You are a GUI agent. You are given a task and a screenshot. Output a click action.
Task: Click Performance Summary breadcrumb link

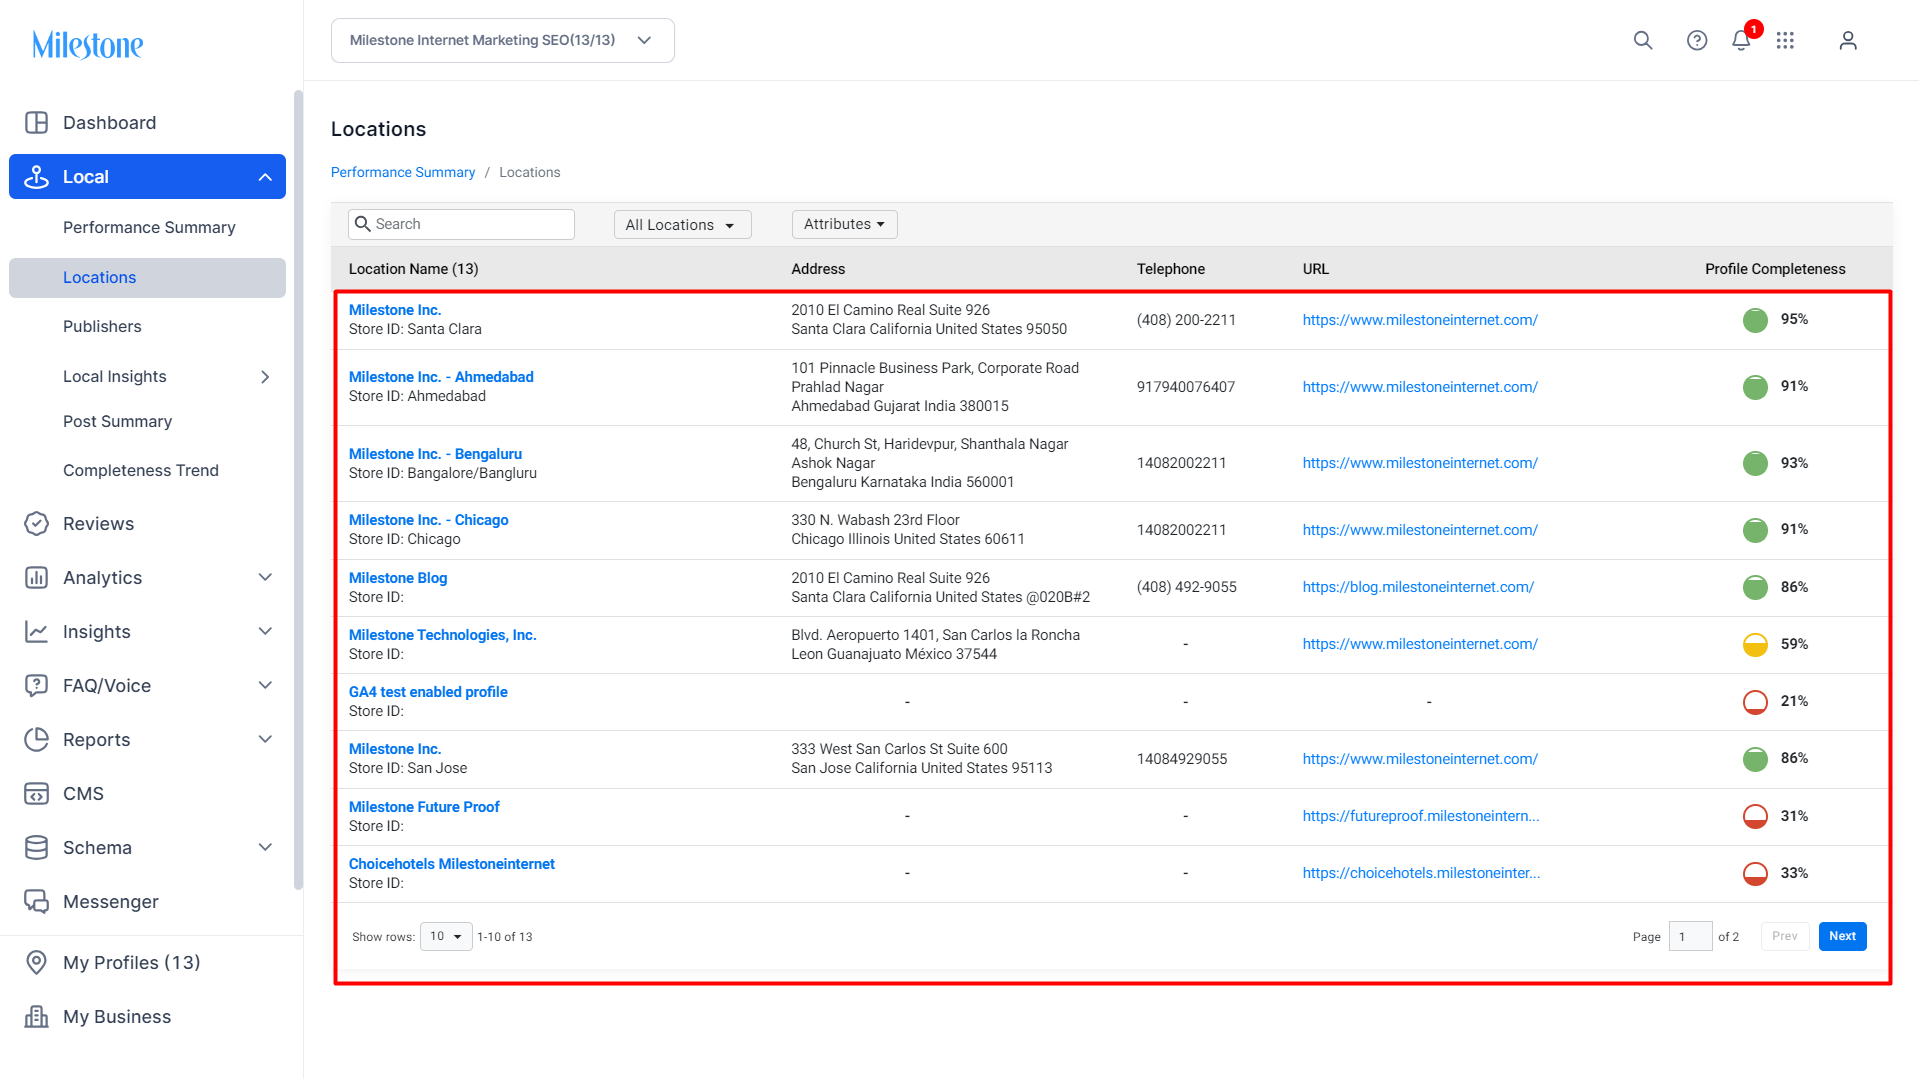click(403, 173)
